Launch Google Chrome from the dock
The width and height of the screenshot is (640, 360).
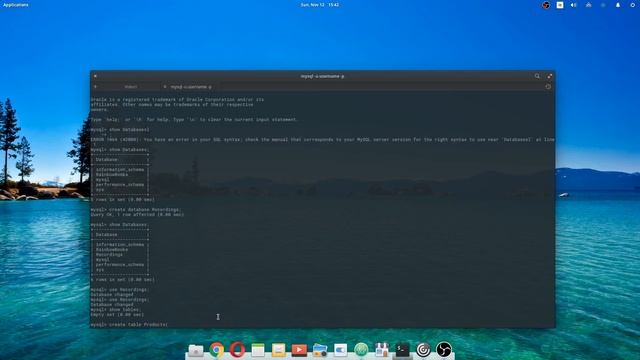217,350
